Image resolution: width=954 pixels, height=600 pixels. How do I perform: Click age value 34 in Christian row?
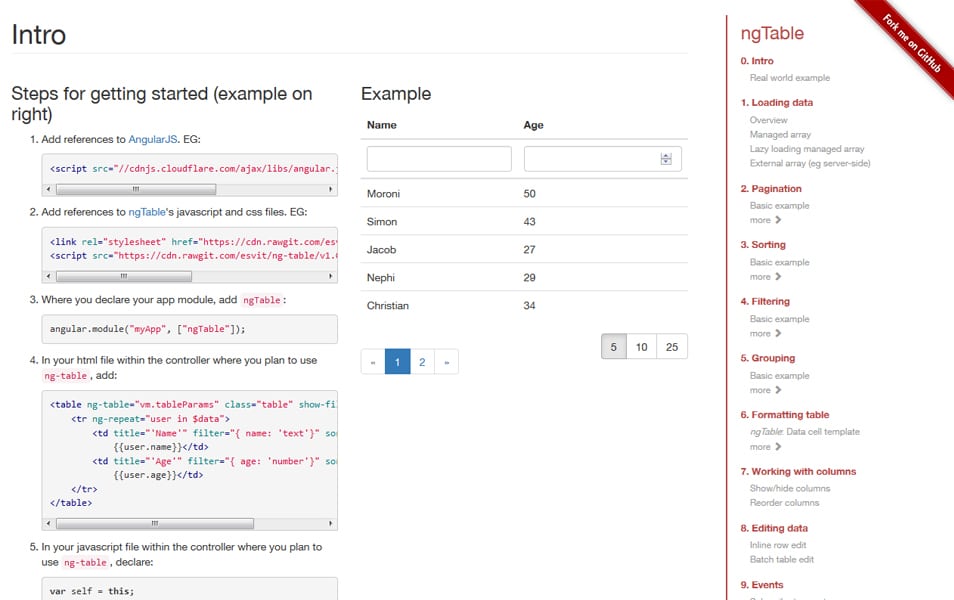(529, 305)
